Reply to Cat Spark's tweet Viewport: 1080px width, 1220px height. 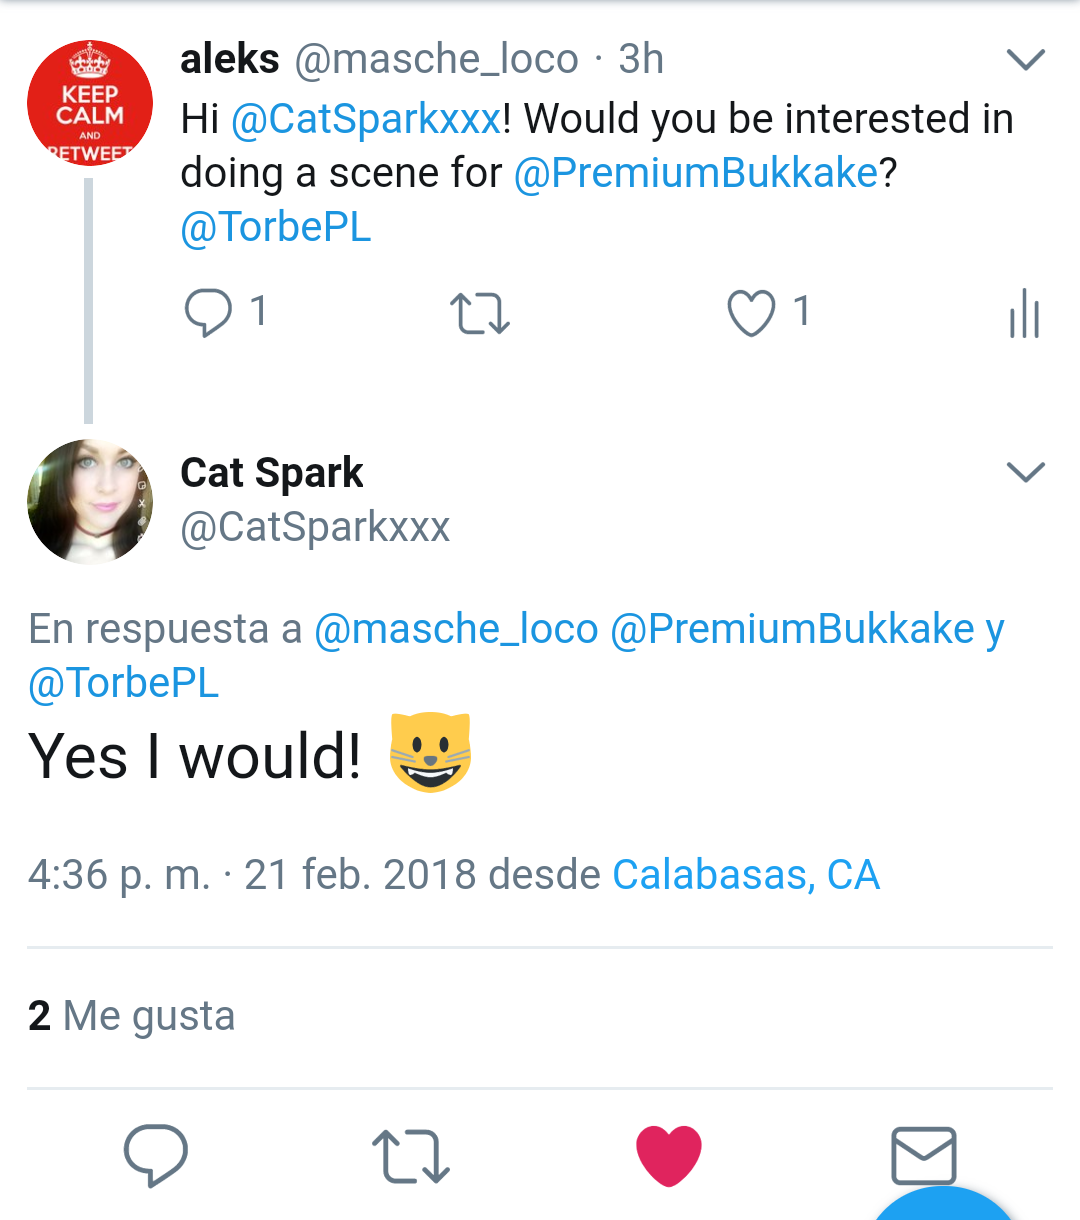click(155, 1155)
